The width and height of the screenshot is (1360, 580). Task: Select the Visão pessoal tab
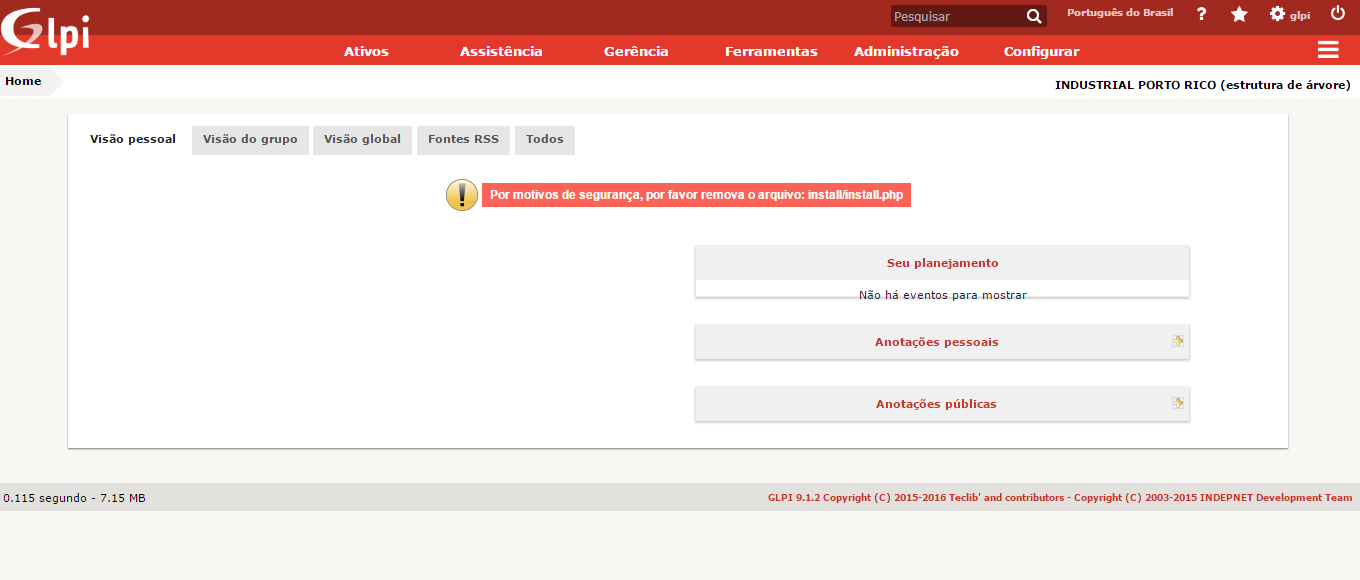pyautogui.click(x=133, y=140)
